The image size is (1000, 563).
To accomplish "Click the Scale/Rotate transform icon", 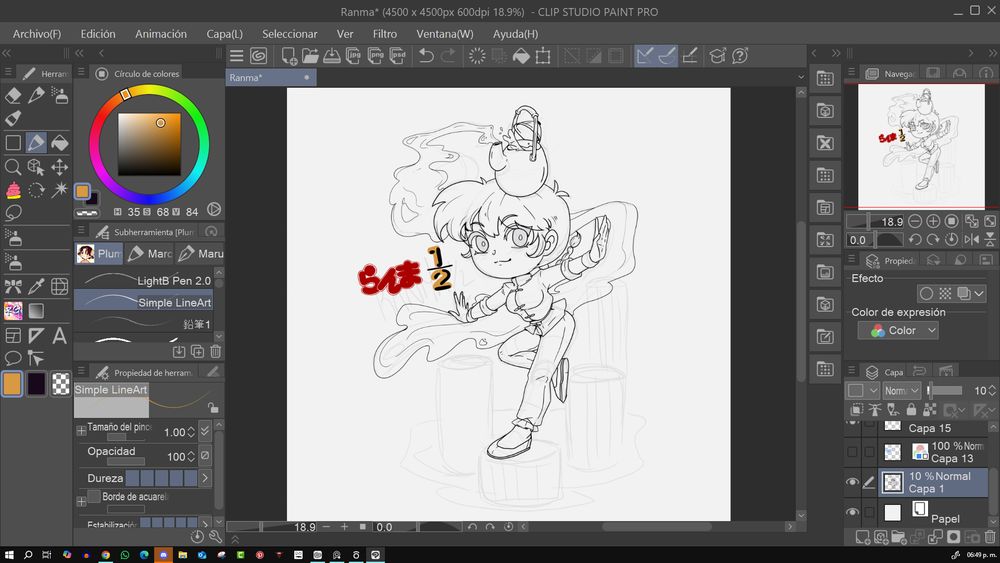I will click(543, 56).
